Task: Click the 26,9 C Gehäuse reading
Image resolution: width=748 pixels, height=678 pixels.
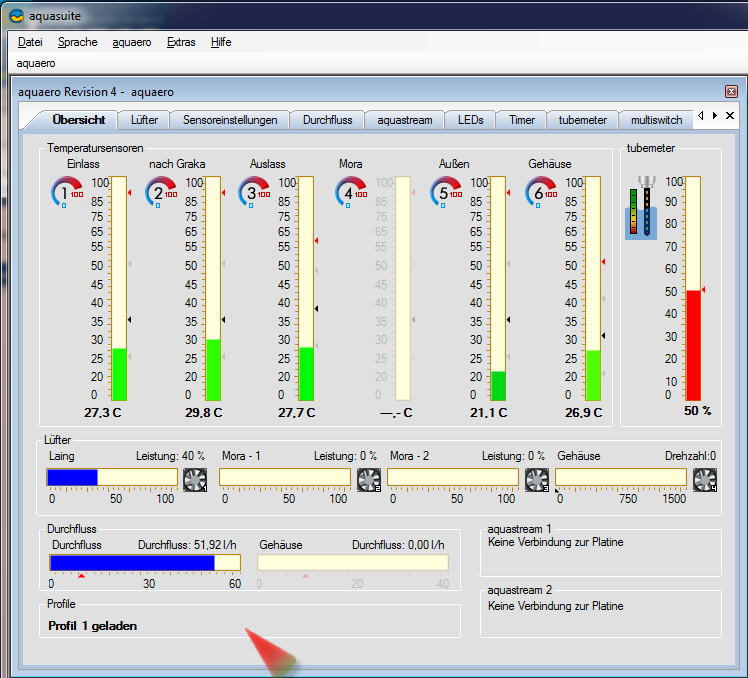Action: [583, 413]
